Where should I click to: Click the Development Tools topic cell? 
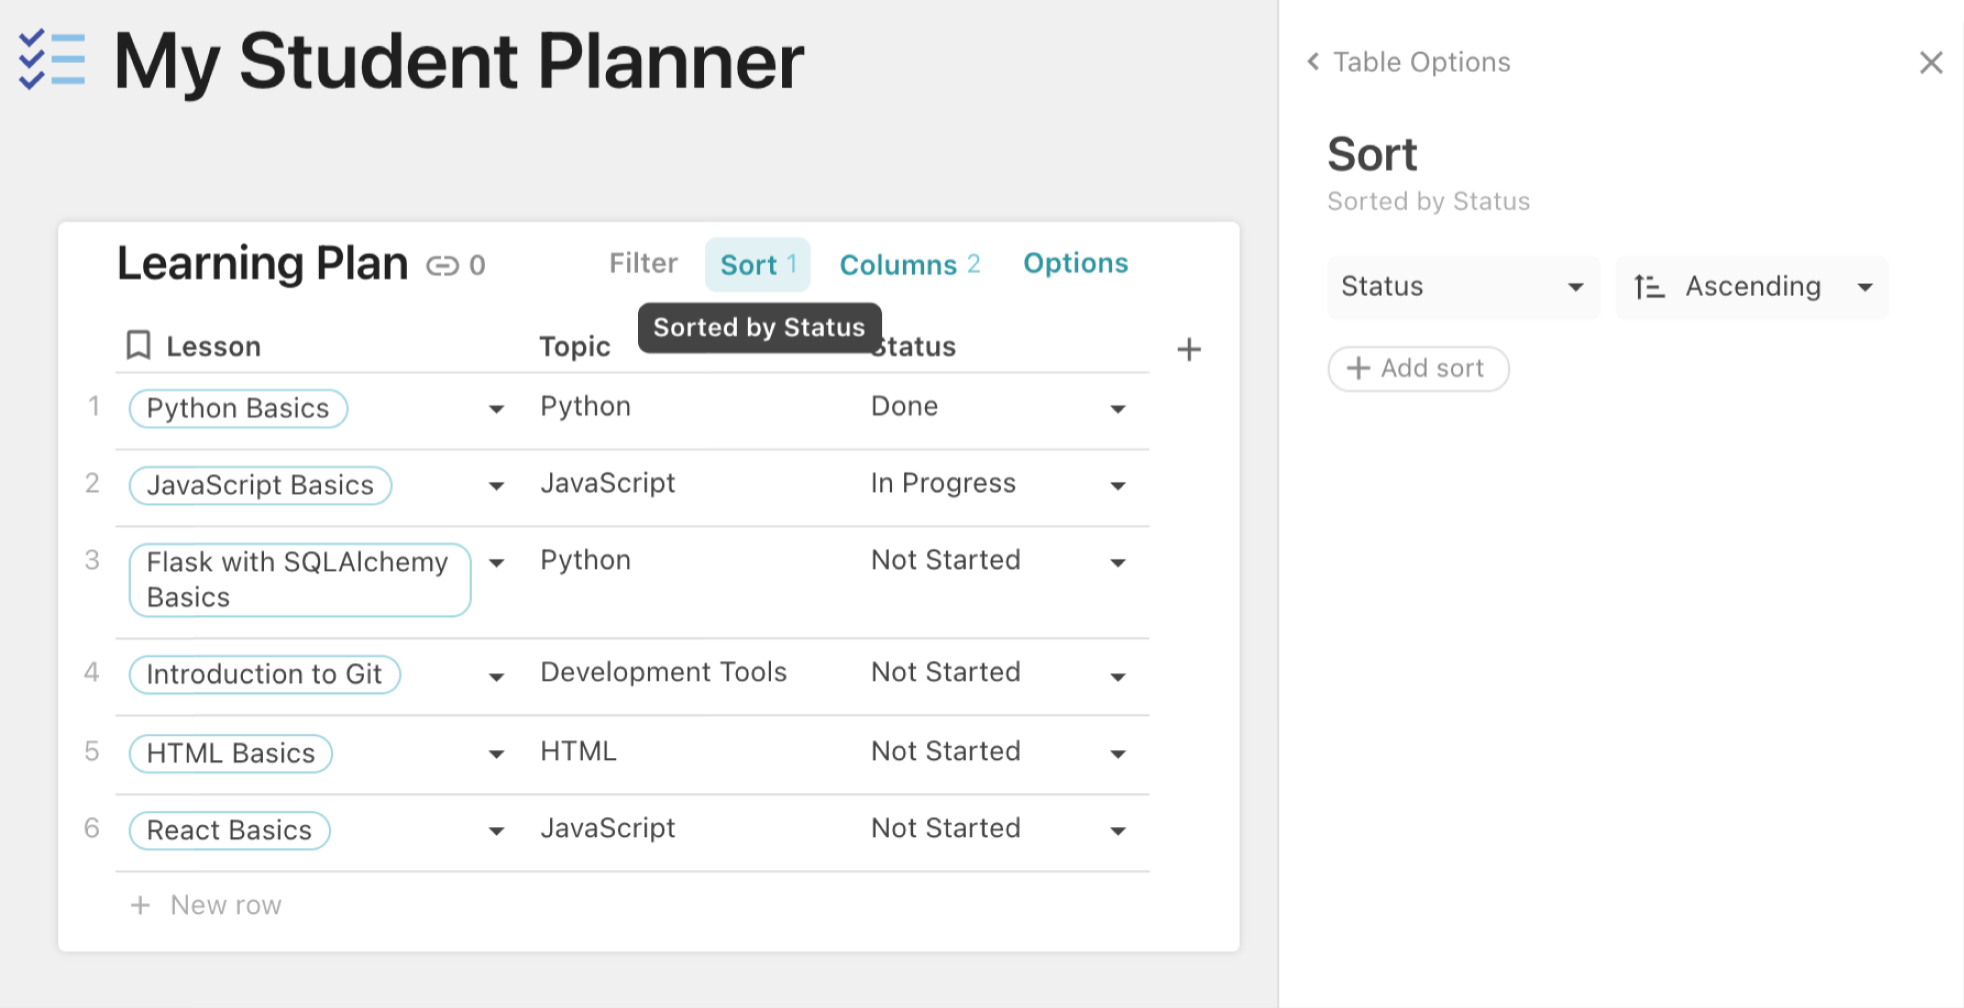(663, 673)
